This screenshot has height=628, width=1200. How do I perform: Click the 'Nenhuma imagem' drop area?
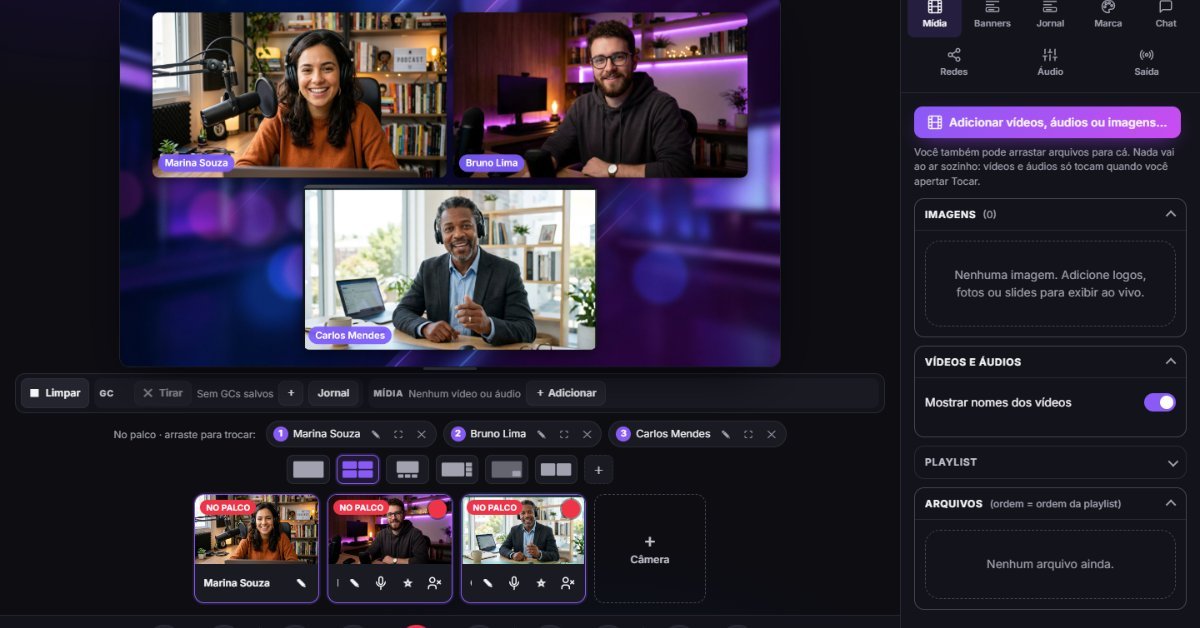click(x=1050, y=283)
